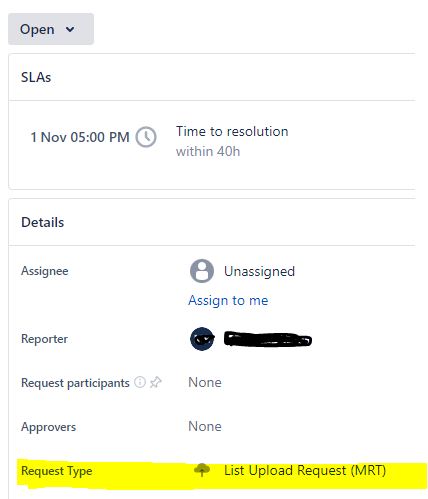Click the Unassigned avatar icon
The image size is (428, 499).
point(202,271)
